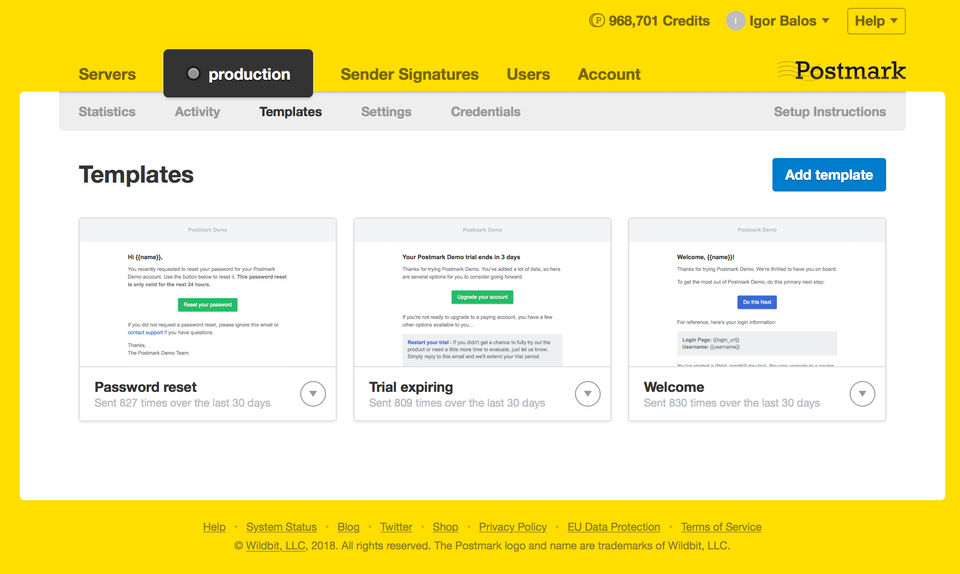Open the System Status footer link

pos(282,527)
